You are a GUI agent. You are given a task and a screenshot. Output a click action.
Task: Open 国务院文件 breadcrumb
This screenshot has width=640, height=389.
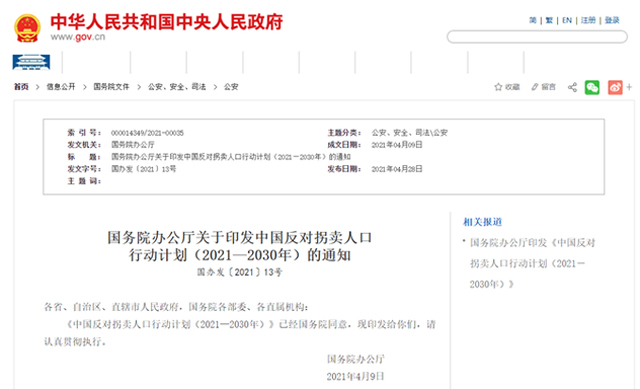click(x=111, y=87)
